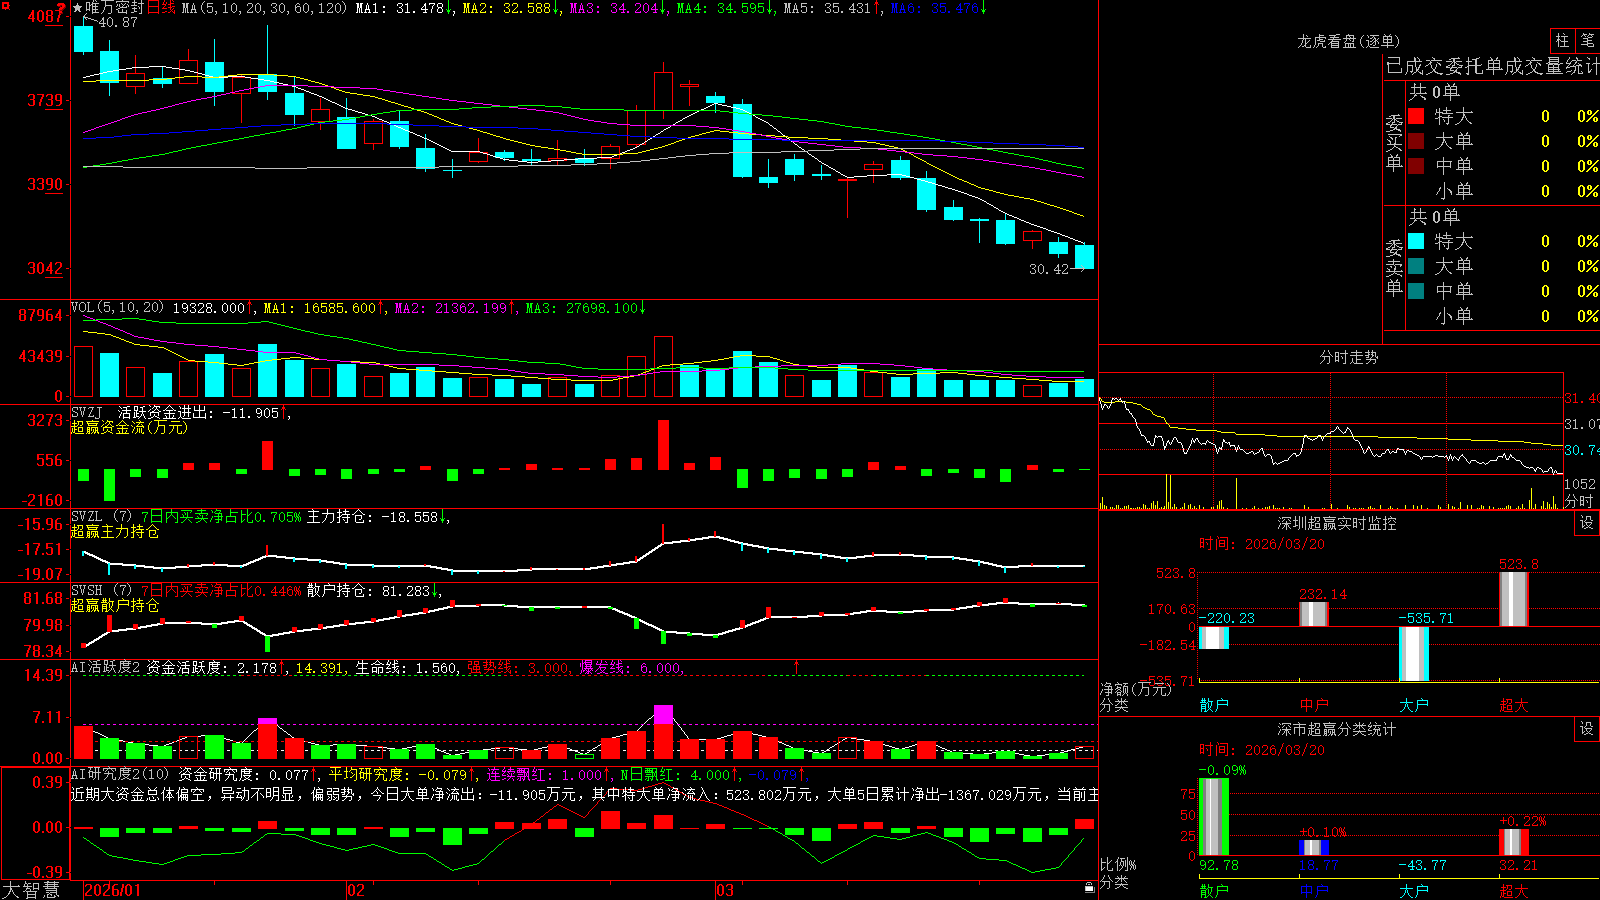Click dark red 大单 swatch in 委买单
This screenshot has height=900, width=1600.
1416,141
